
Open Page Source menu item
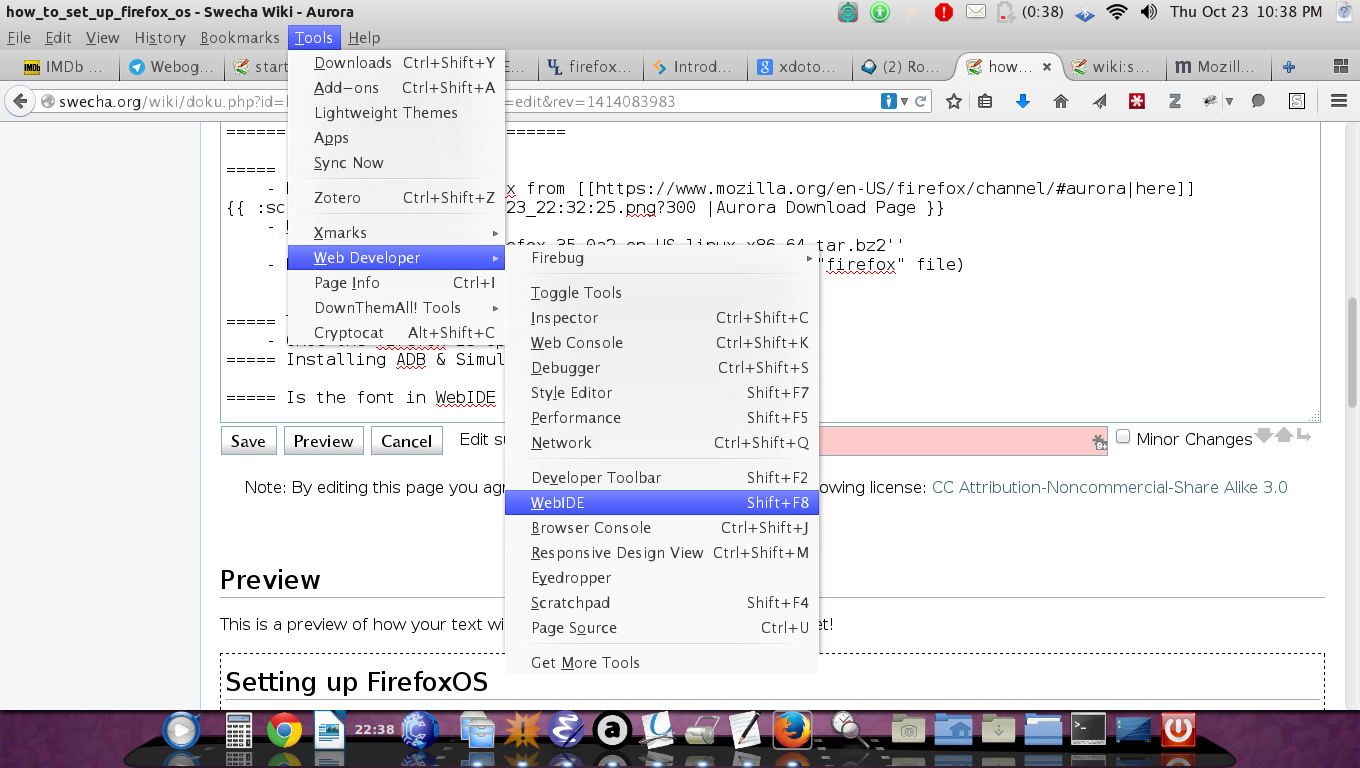[662, 627]
